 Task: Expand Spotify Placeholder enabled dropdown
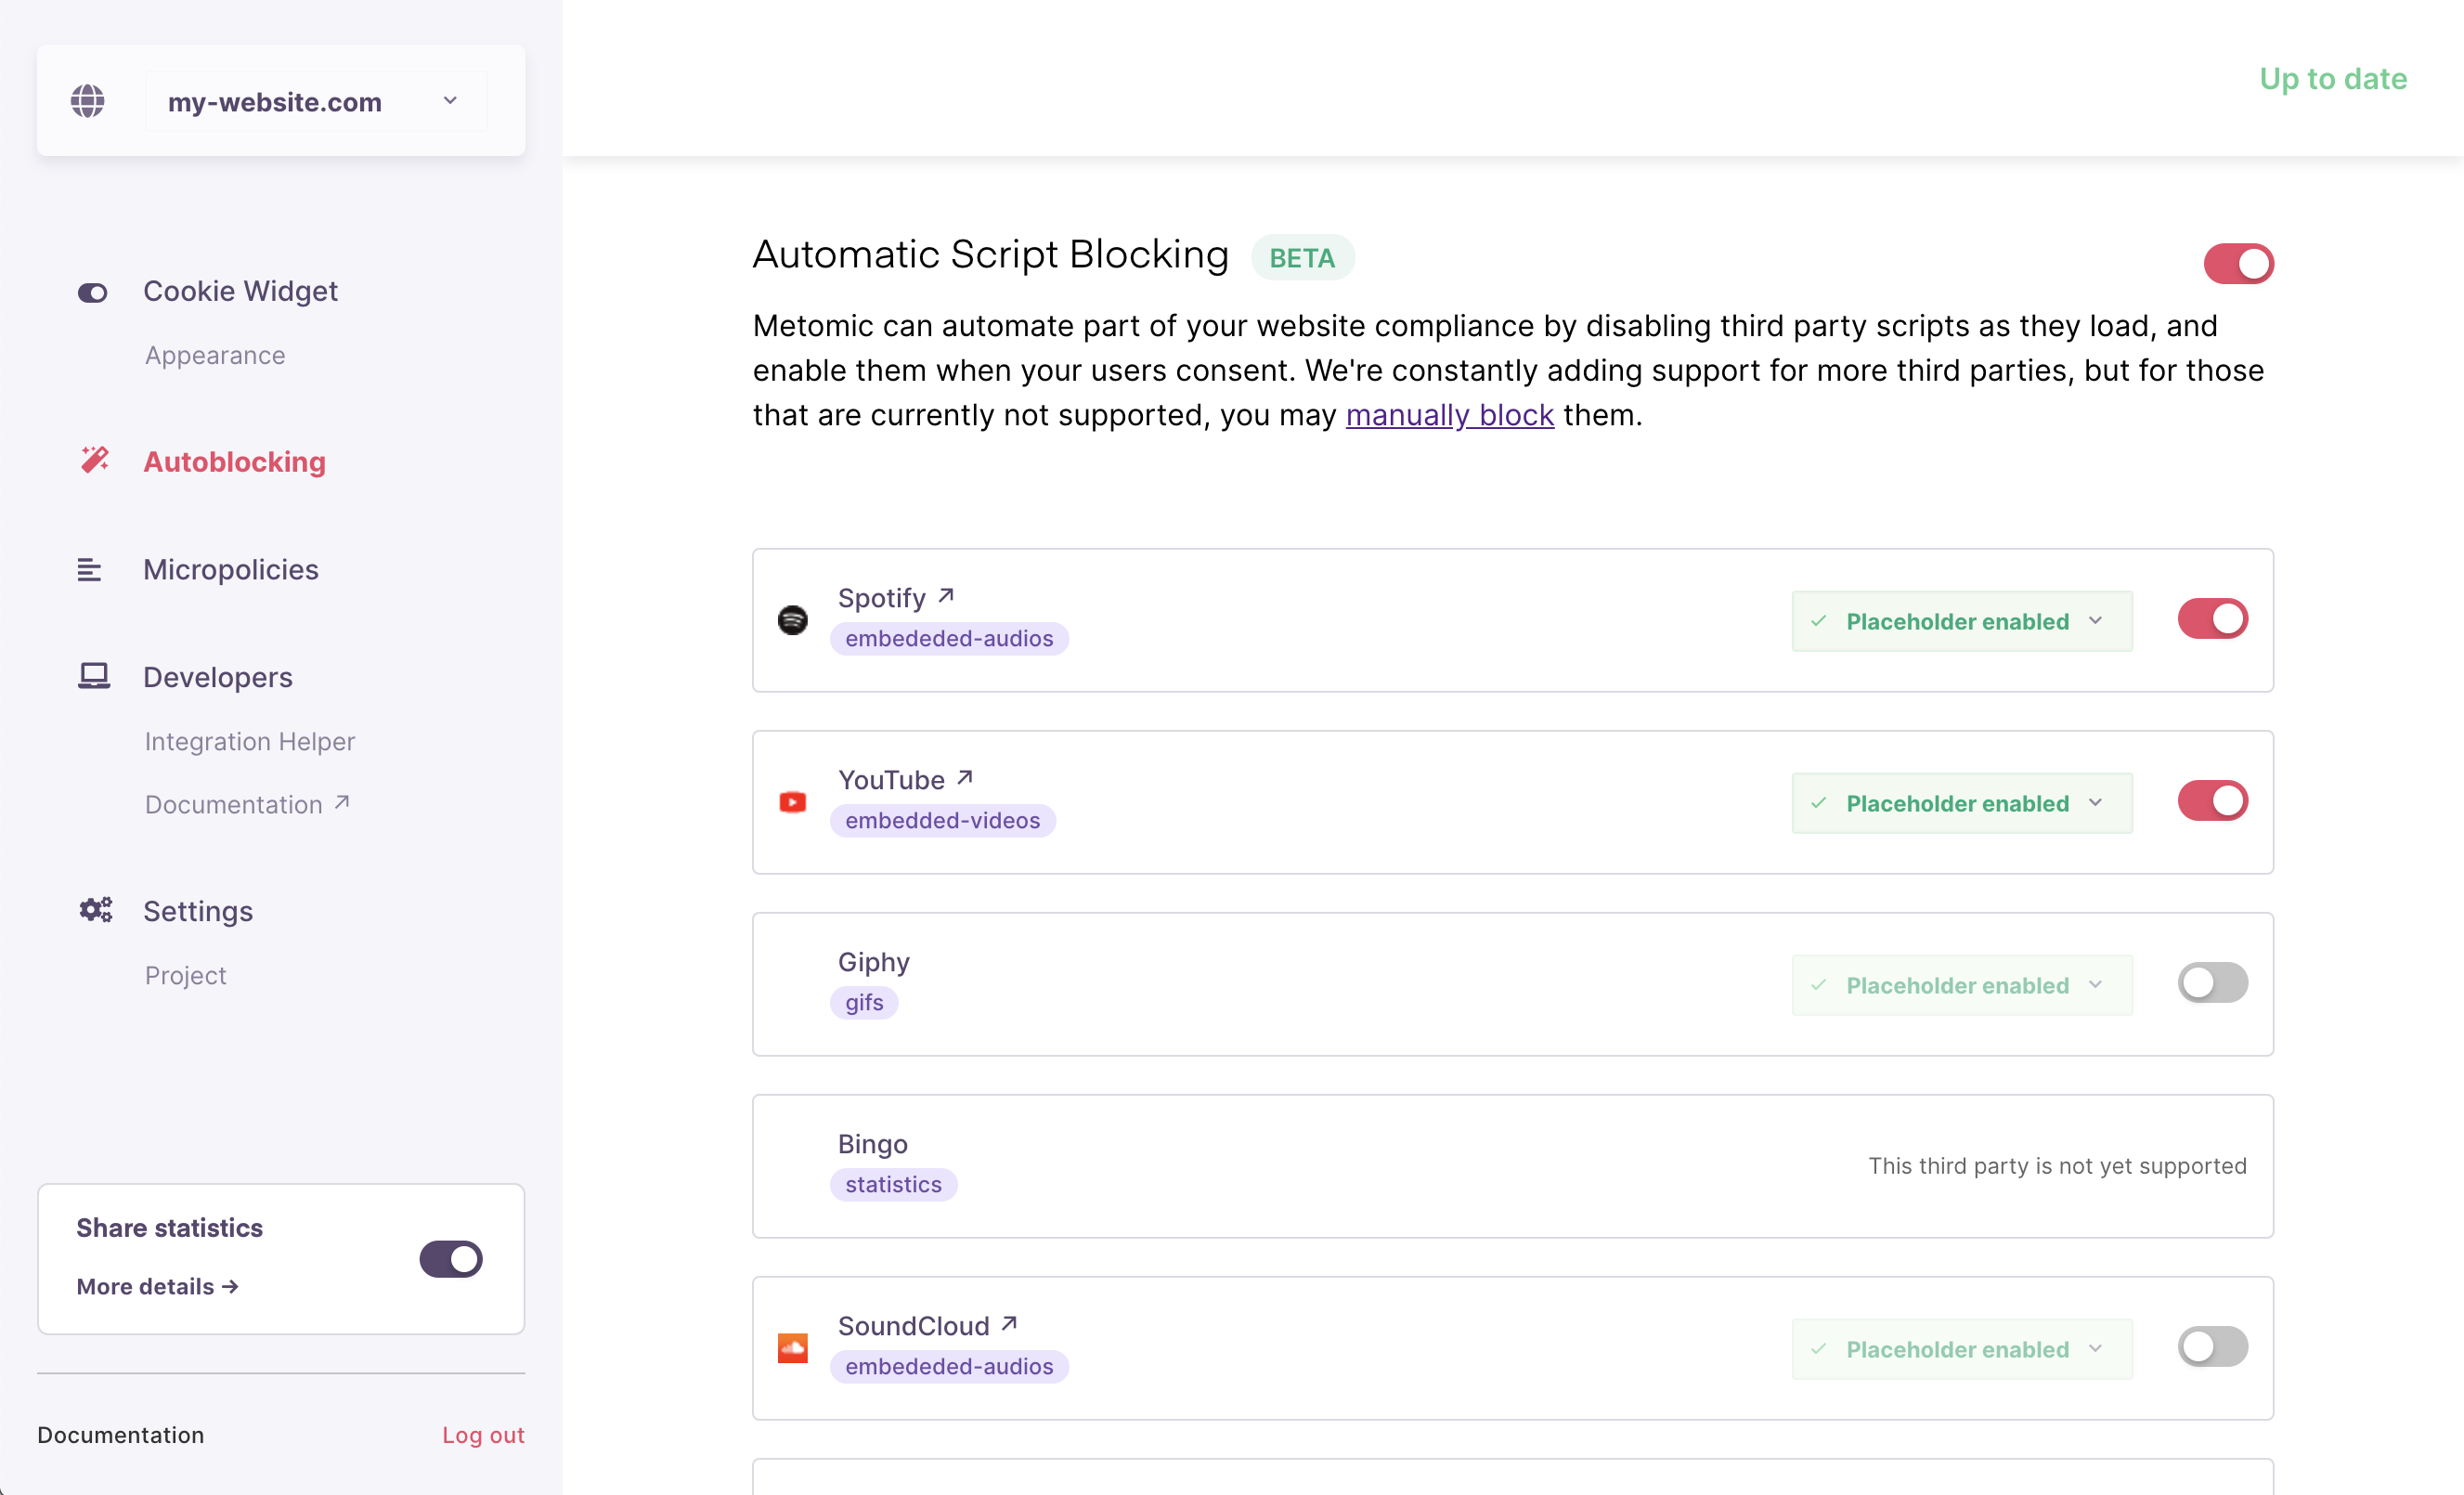tap(1961, 621)
